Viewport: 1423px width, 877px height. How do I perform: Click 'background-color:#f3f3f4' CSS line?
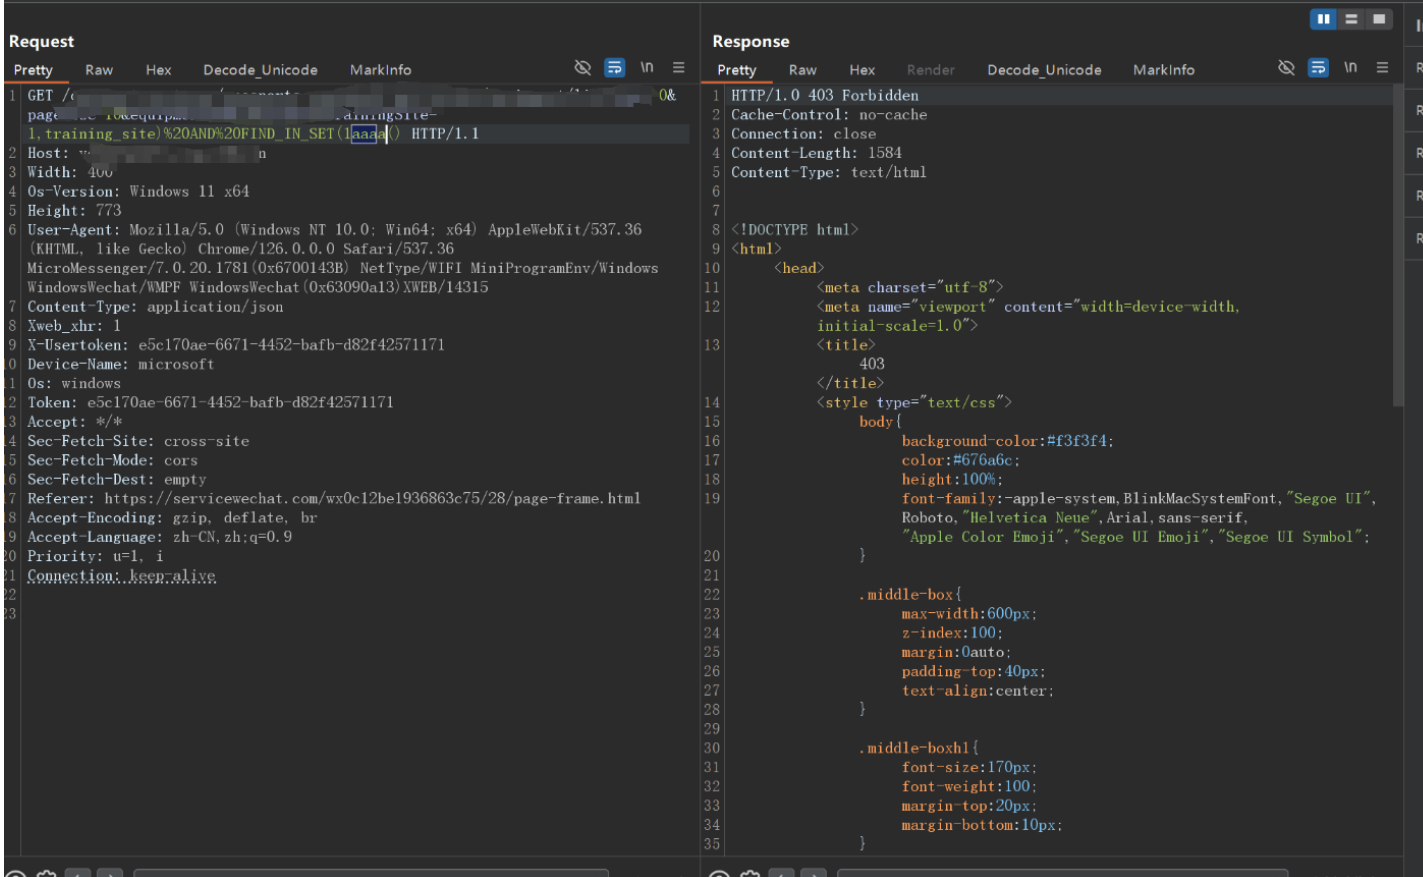pyautogui.click(x=1007, y=440)
